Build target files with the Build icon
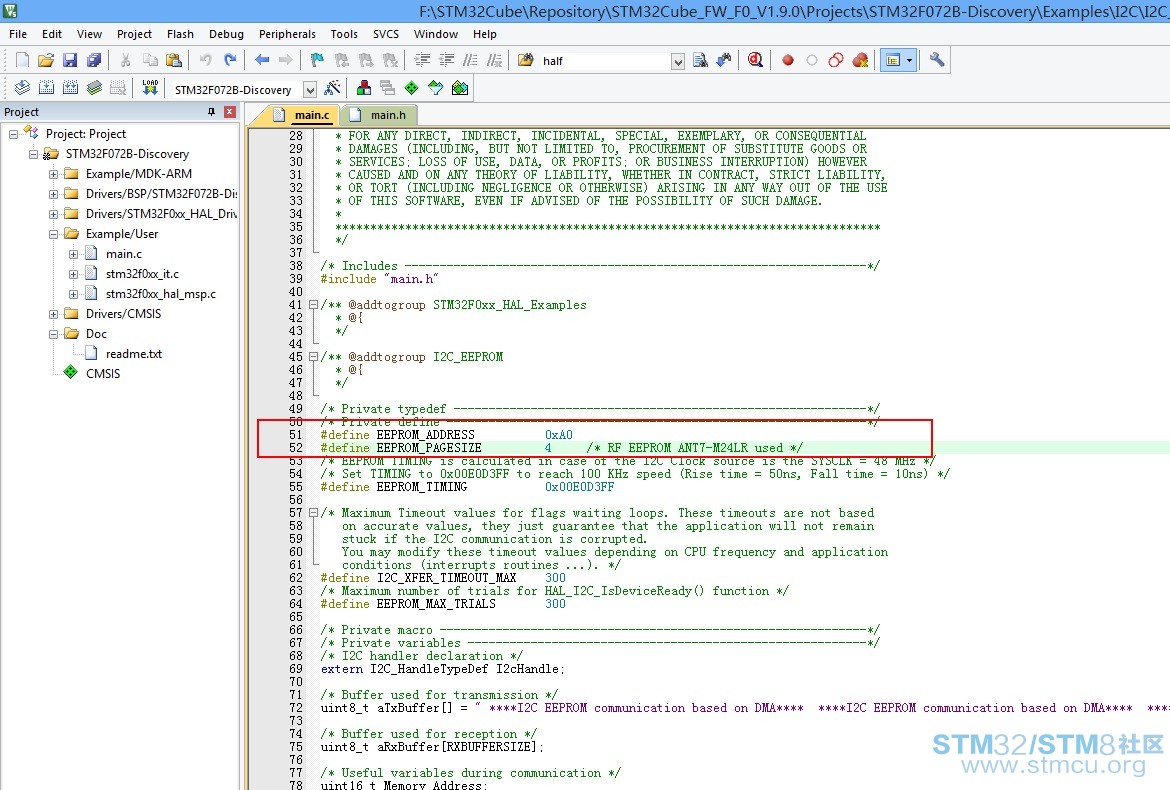The width and height of the screenshot is (1170, 790). [46, 89]
